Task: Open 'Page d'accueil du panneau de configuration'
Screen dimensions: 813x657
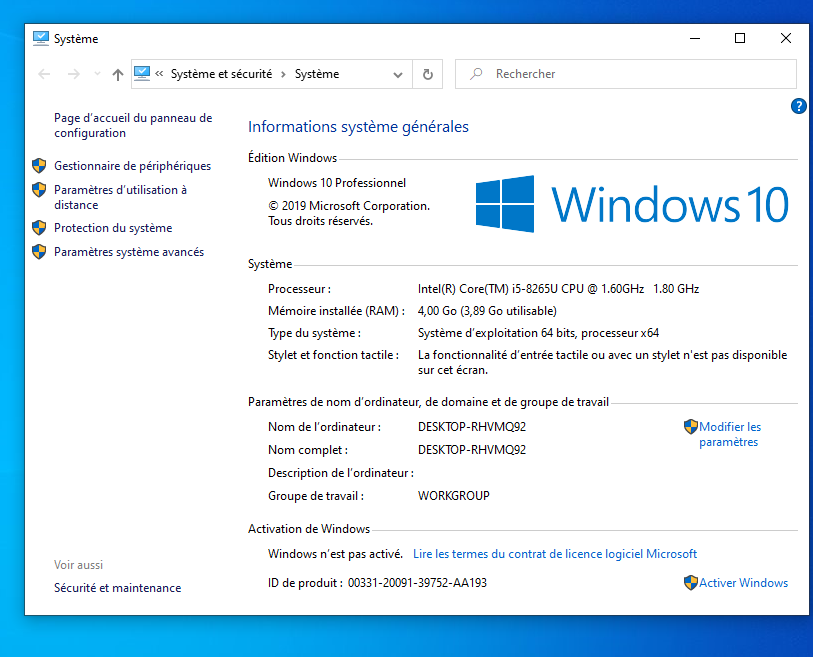Action: [133, 125]
